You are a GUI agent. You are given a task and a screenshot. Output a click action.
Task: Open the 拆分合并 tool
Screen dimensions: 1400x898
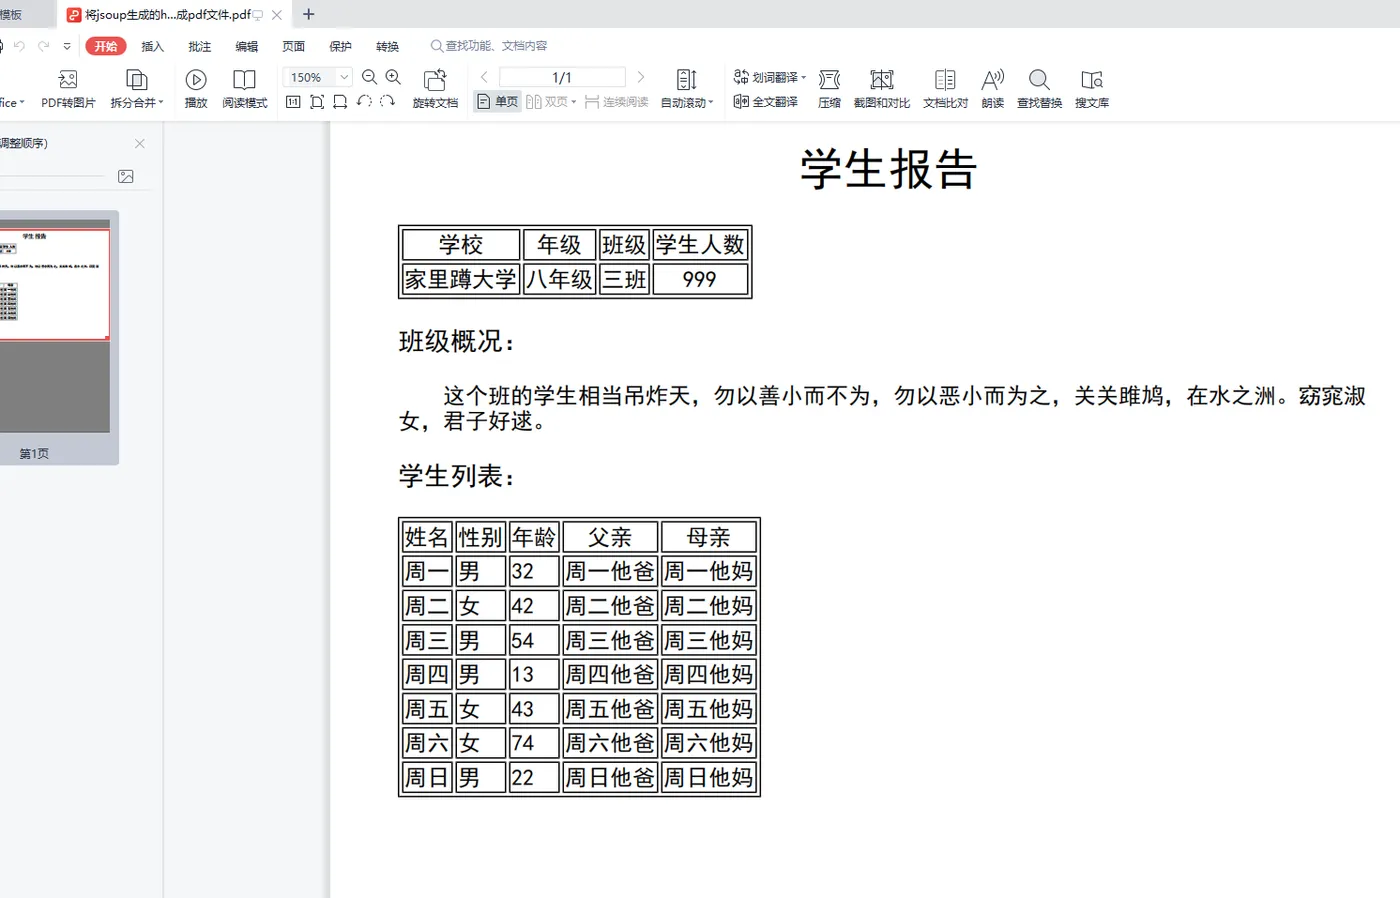click(x=137, y=89)
